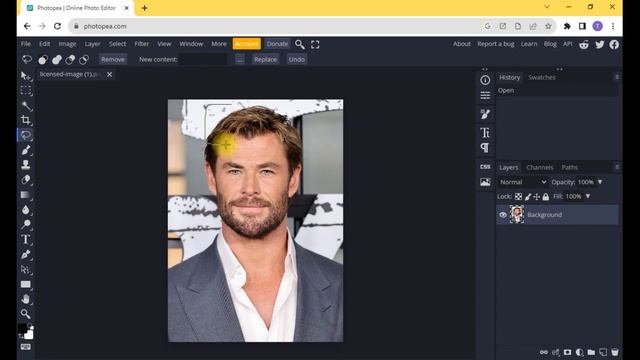Delete layer with trash icon

615,352
